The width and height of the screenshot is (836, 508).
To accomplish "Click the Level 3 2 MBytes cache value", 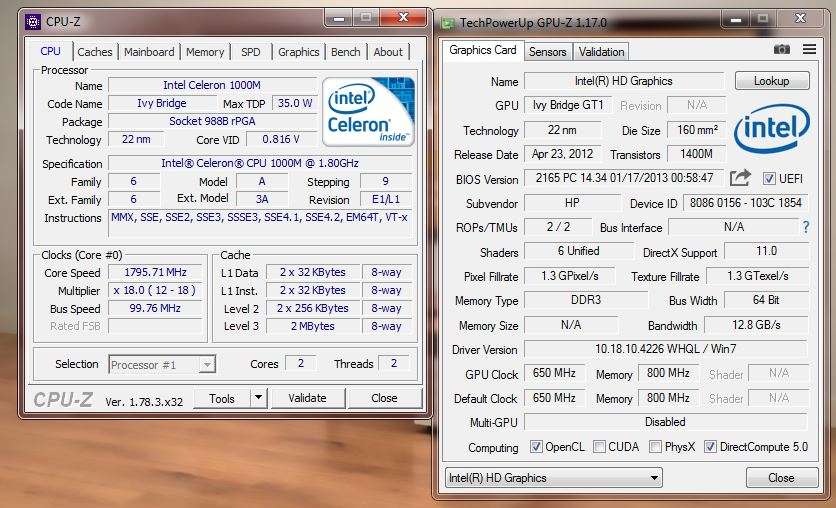I will tap(312, 326).
